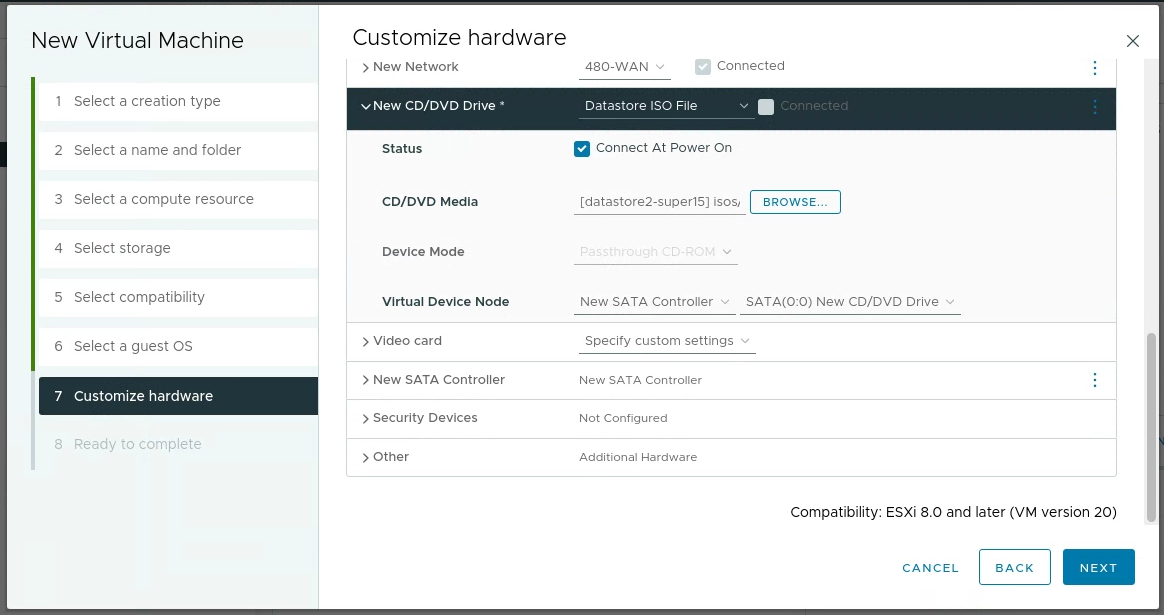Screen dimensions: 1164x615
Task: Expand the New SATA Controller section
Action: click(365, 380)
